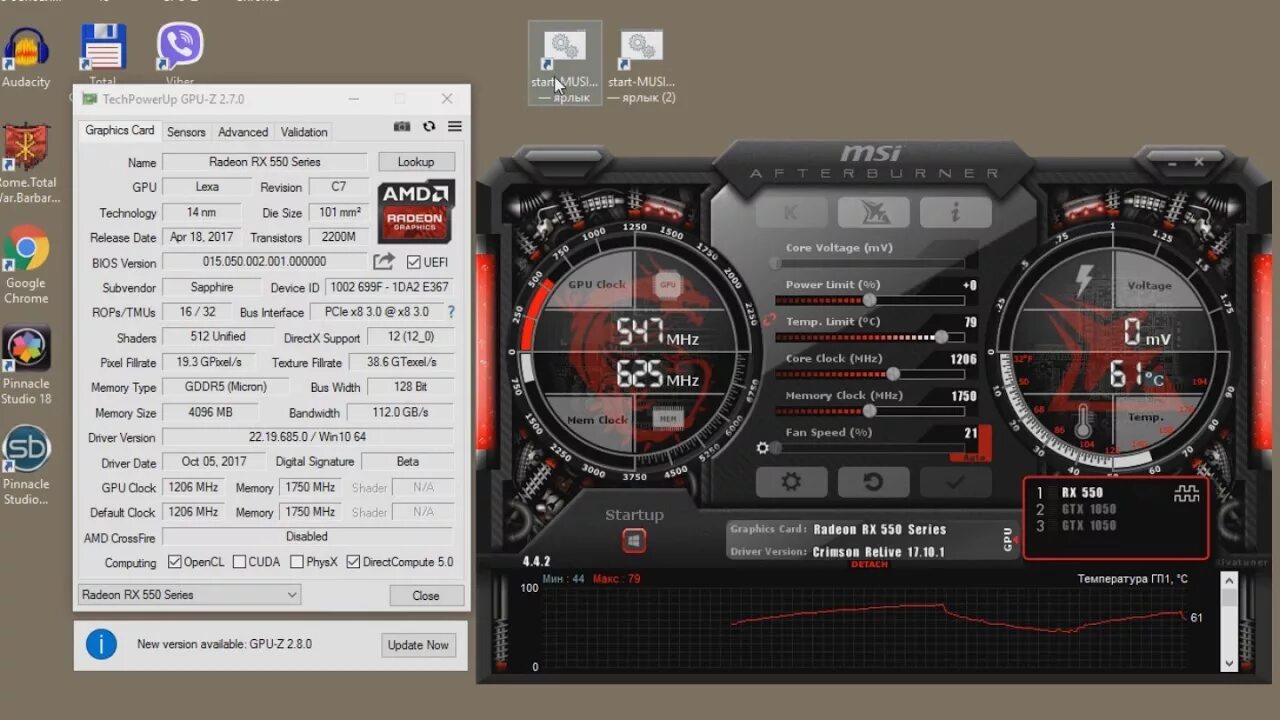Click the Update Now button
The image size is (1280, 720).
418,645
